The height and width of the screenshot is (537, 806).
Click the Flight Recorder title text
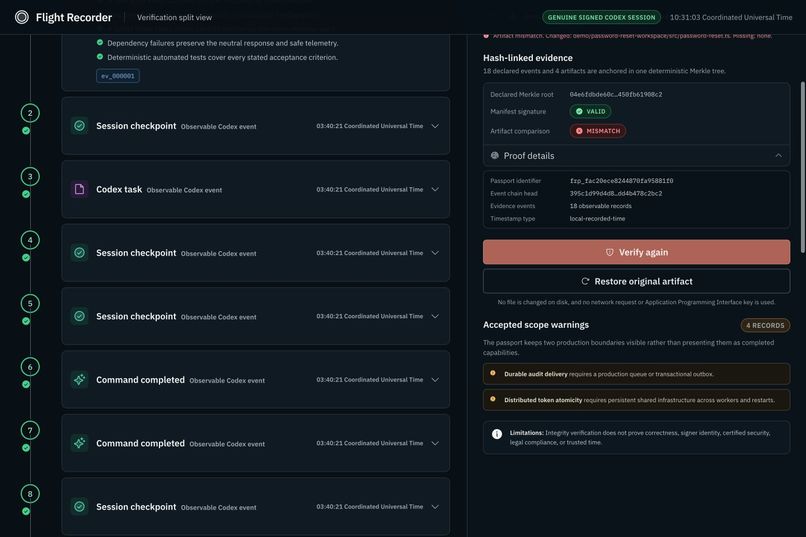coord(74,17)
